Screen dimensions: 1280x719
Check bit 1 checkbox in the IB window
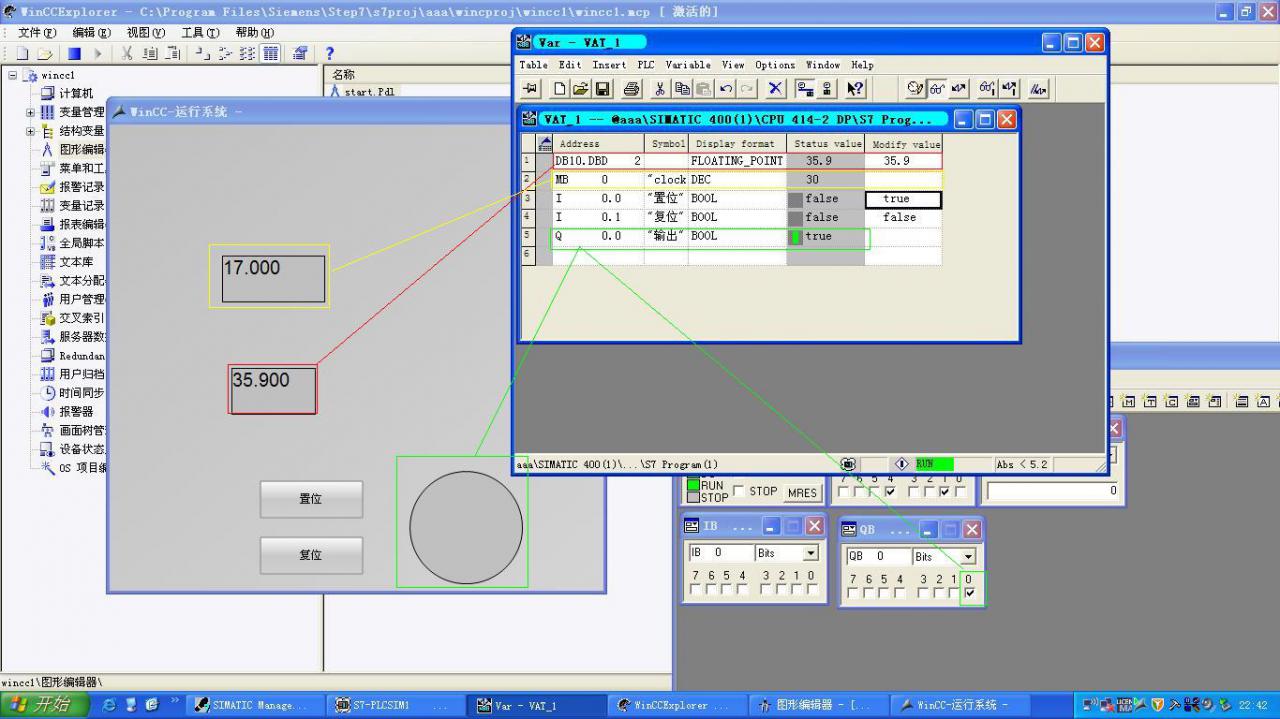pyautogui.click(x=796, y=589)
